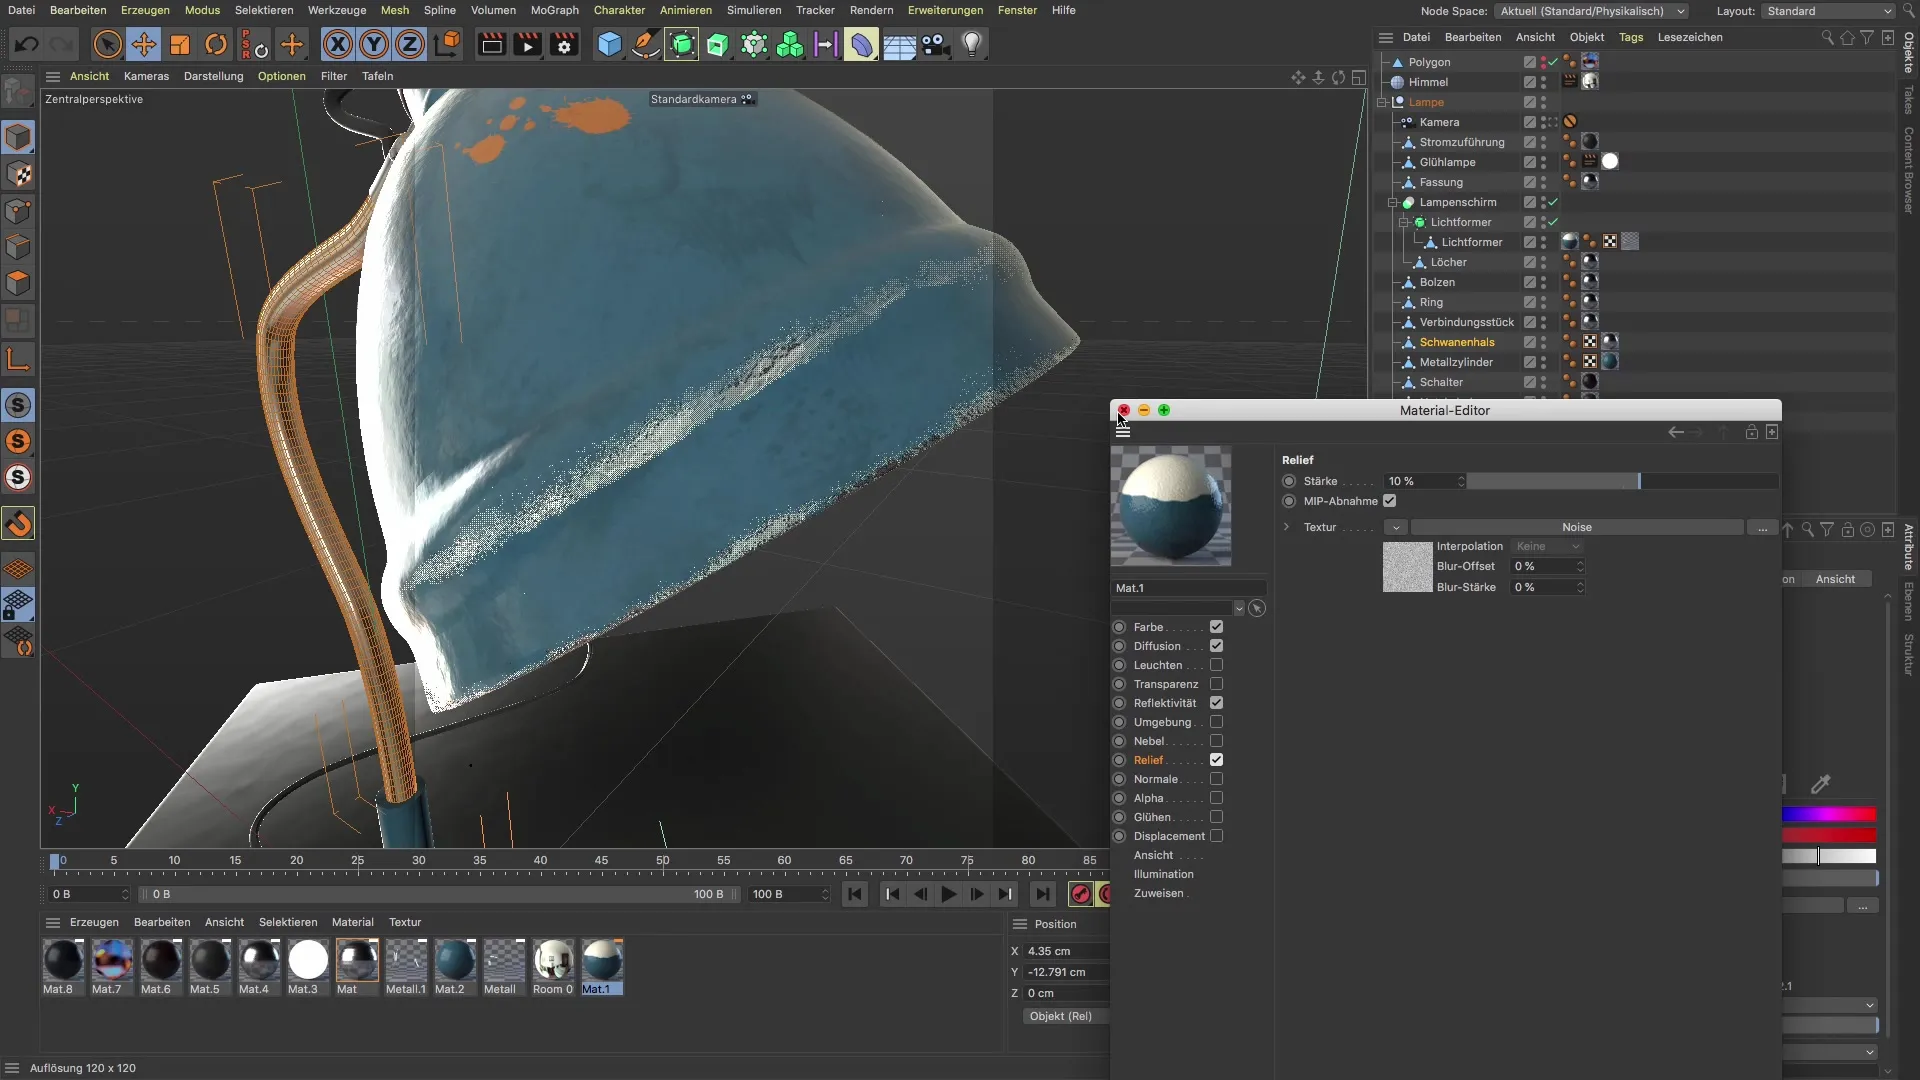
Task: Enable the Transparenz channel checkbox
Action: tap(1216, 684)
